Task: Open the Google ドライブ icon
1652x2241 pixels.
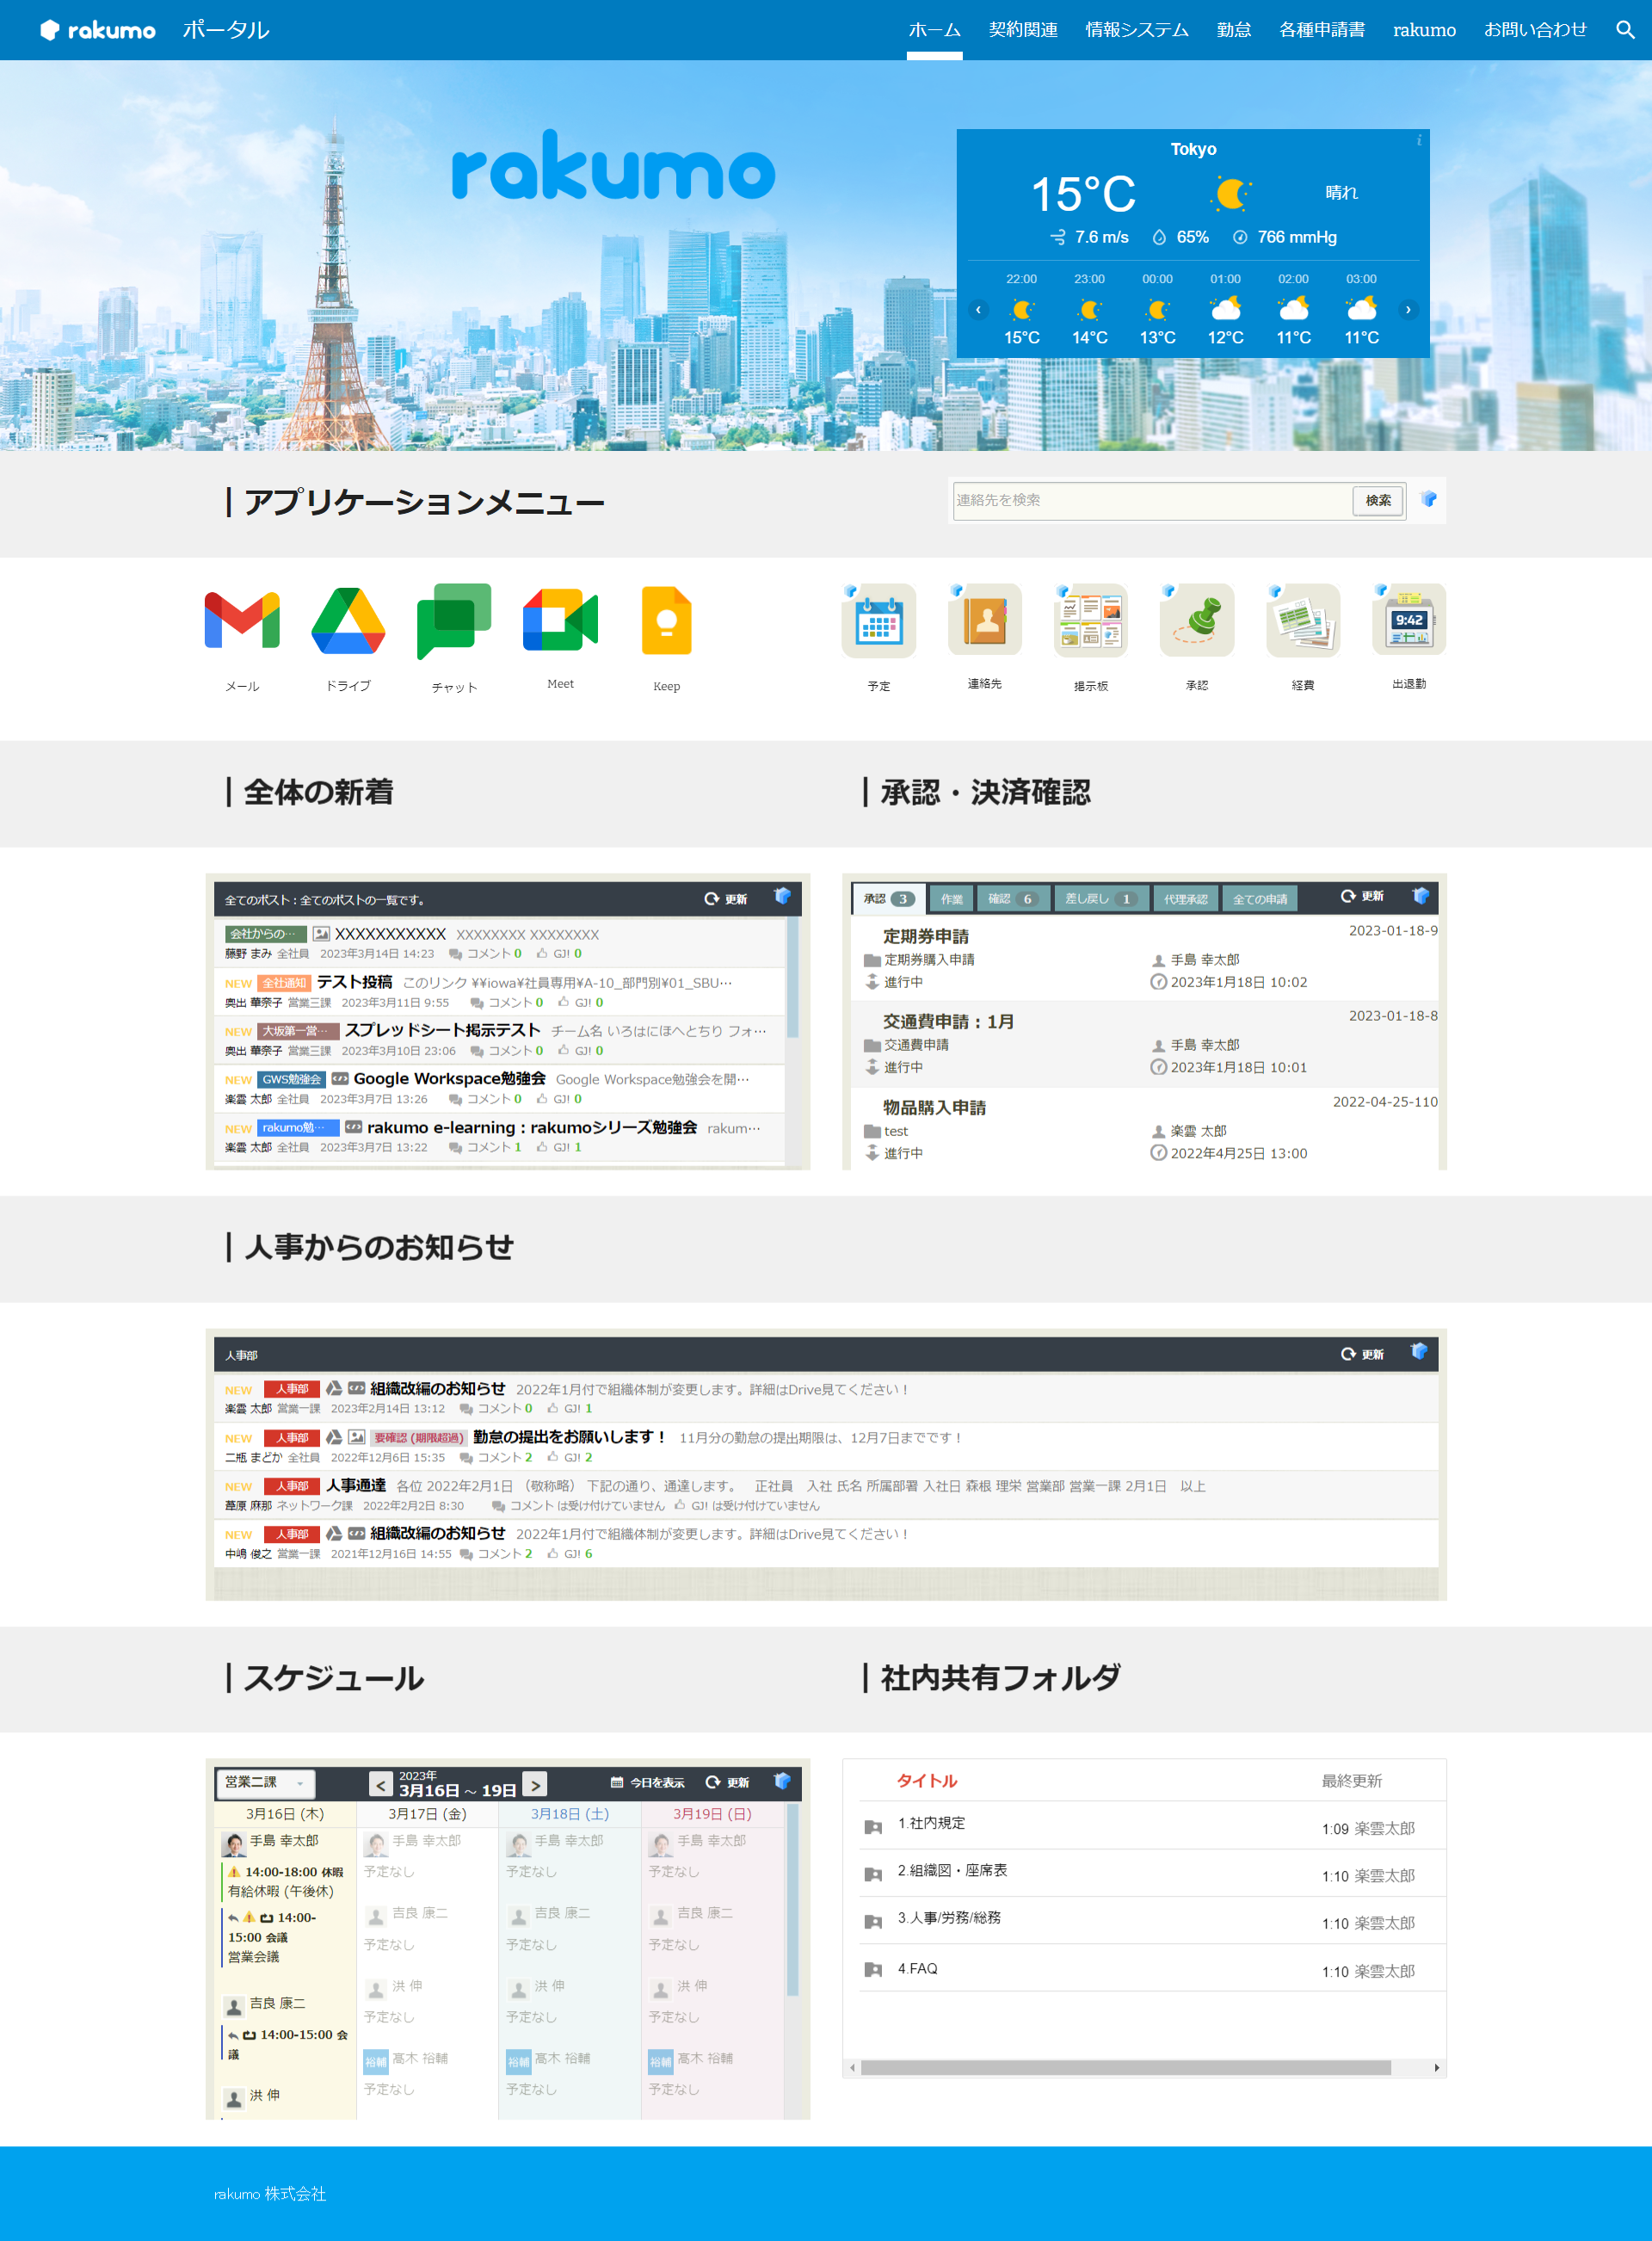Action: click(x=348, y=620)
